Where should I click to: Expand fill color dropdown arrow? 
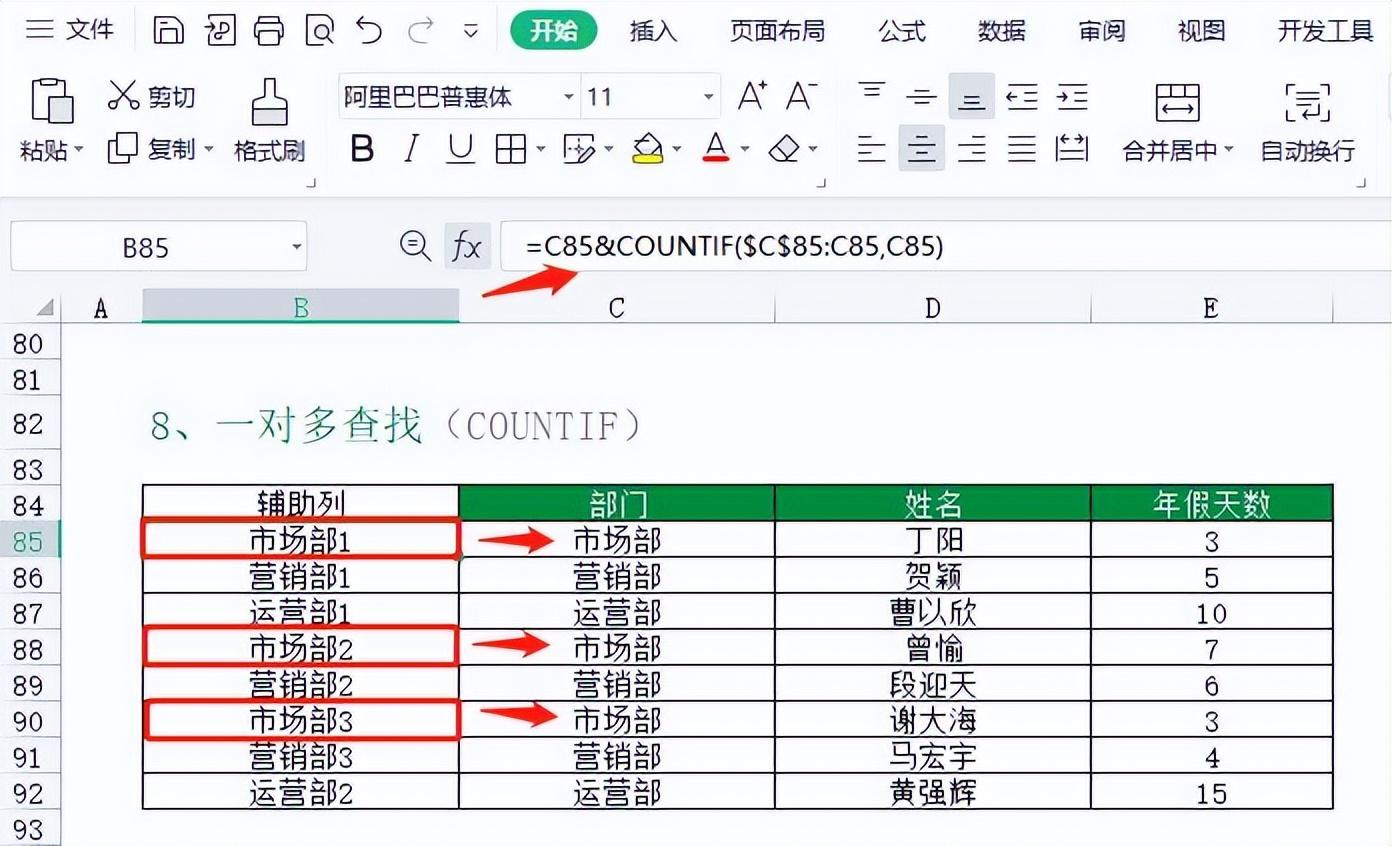[x=677, y=151]
